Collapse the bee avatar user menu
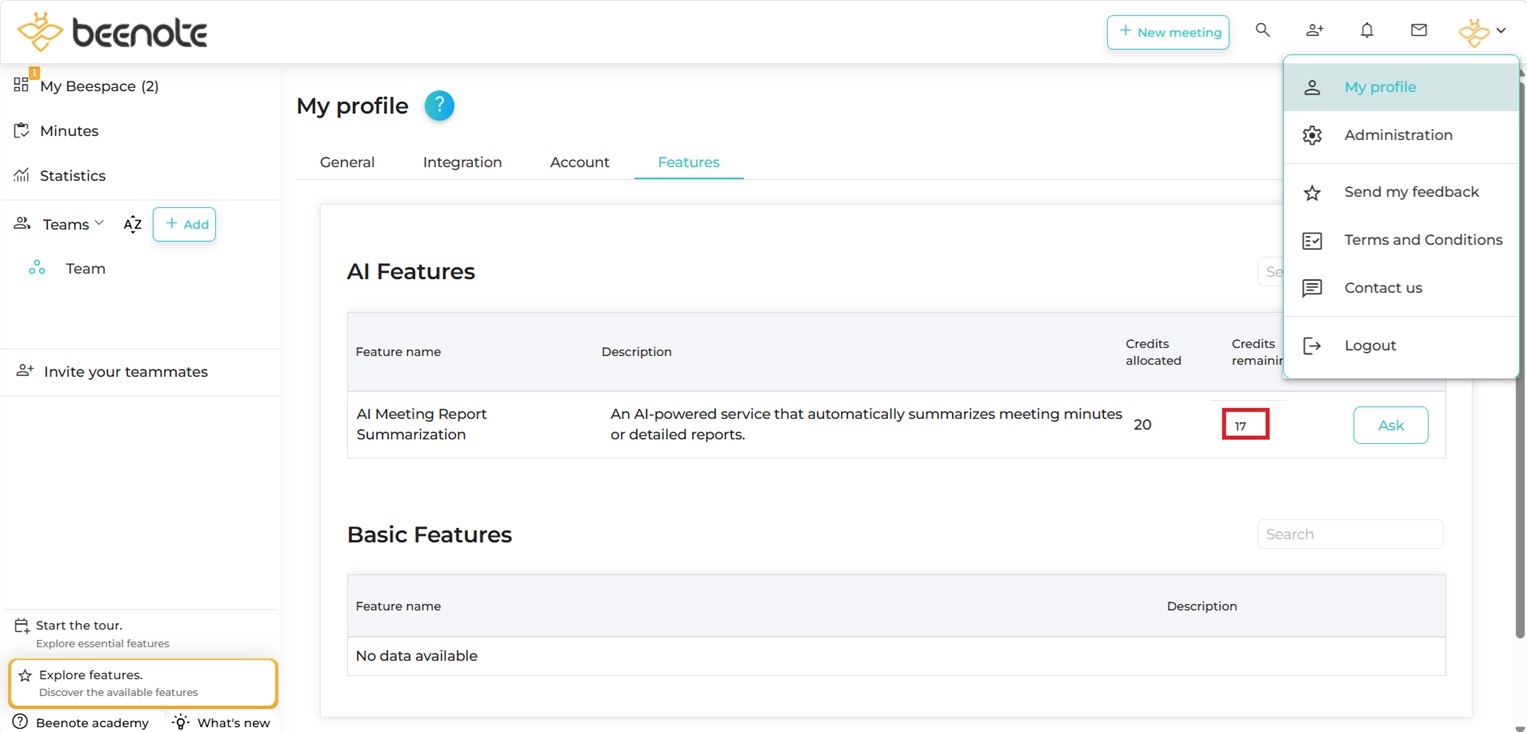The image size is (1527, 732). coord(1482,32)
